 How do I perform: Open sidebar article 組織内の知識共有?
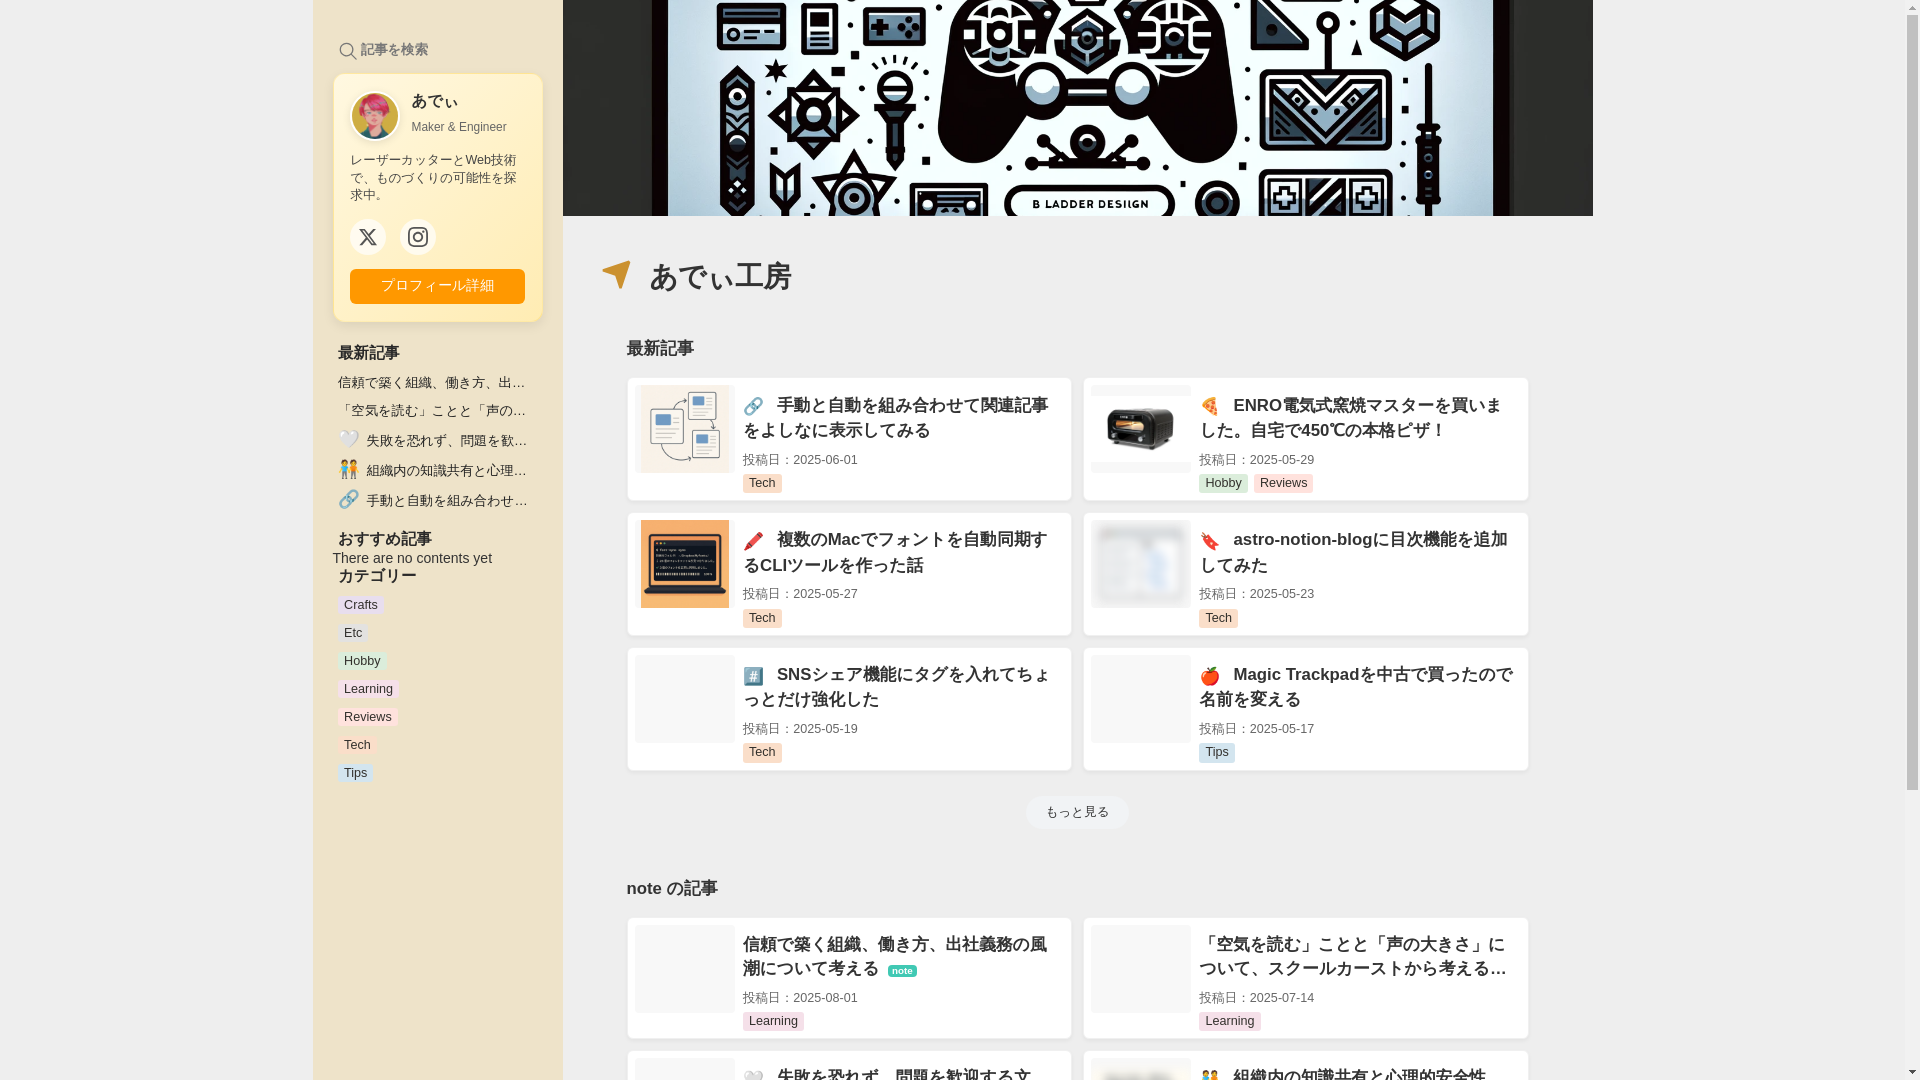click(x=446, y=471)
